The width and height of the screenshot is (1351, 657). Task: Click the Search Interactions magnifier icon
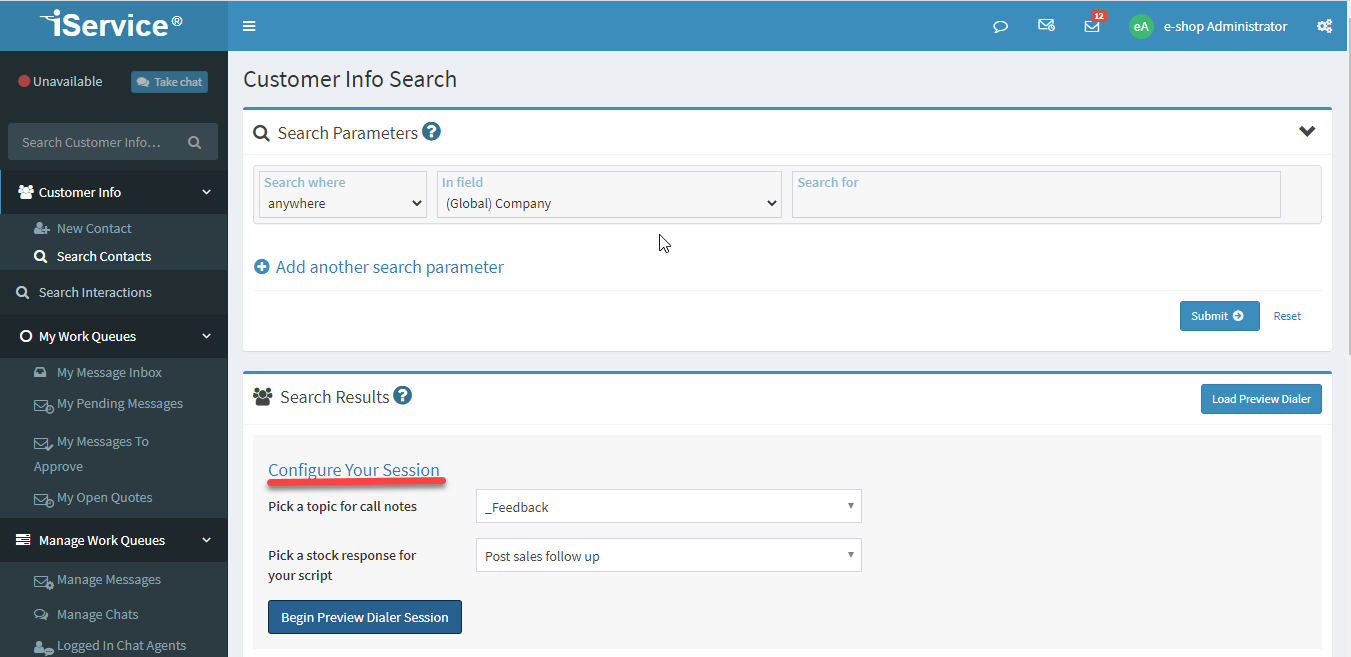[23, 292]
